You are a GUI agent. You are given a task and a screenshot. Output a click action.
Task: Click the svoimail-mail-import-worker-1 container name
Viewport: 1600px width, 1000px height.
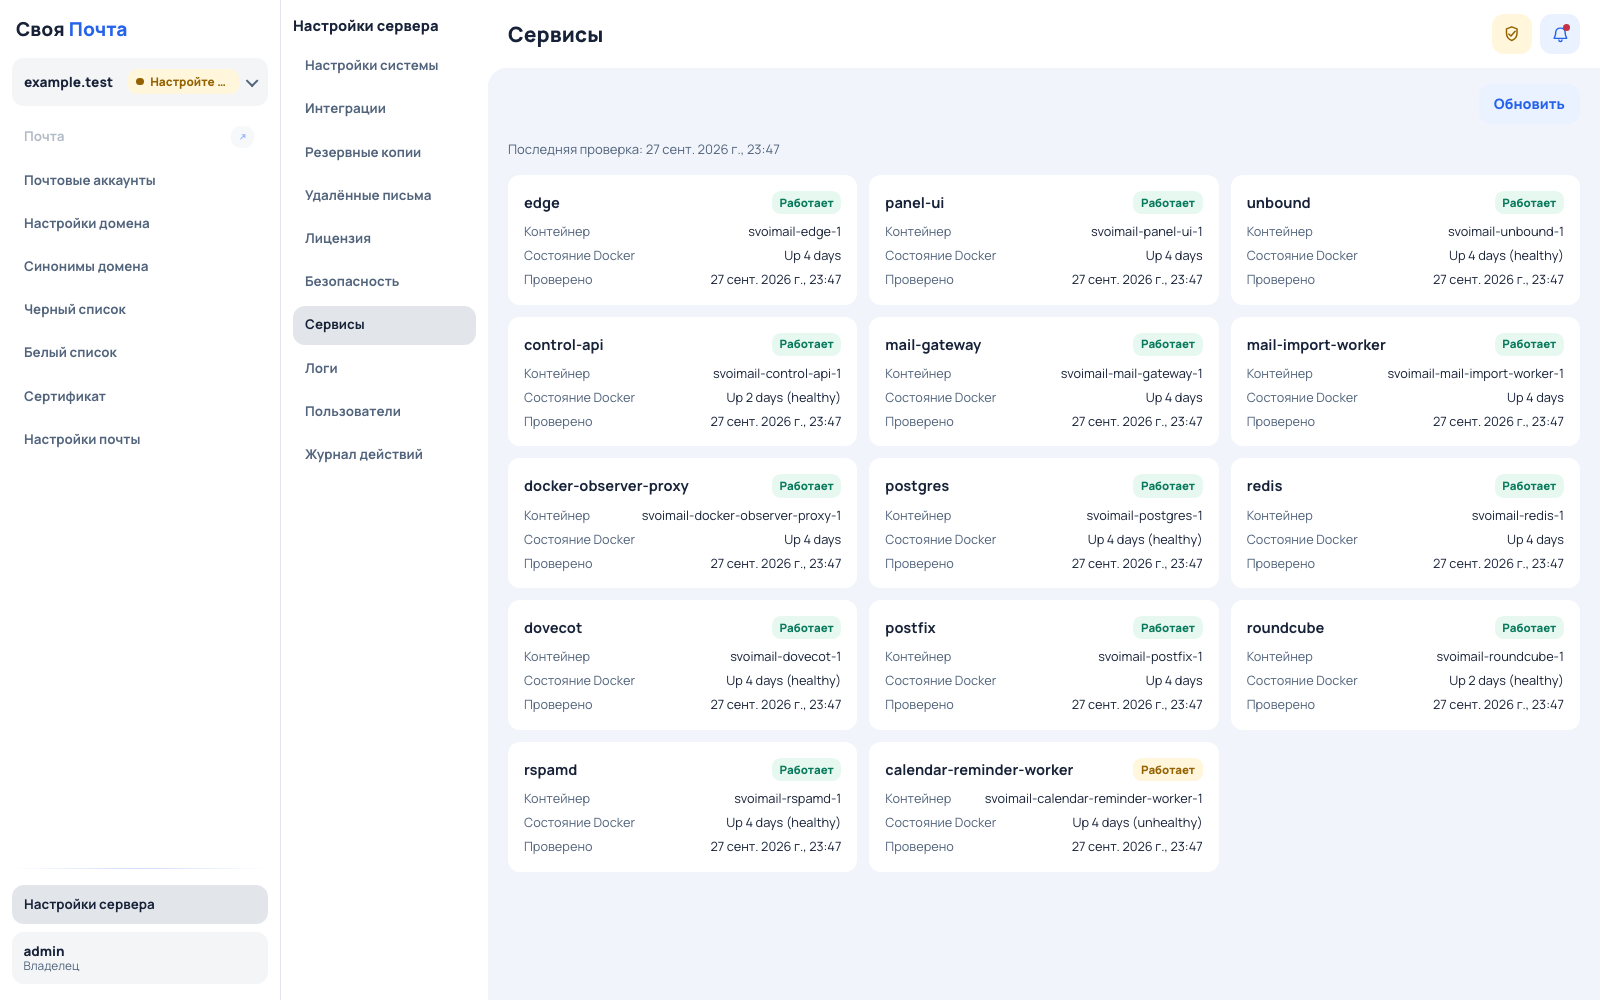point(1476,374)
